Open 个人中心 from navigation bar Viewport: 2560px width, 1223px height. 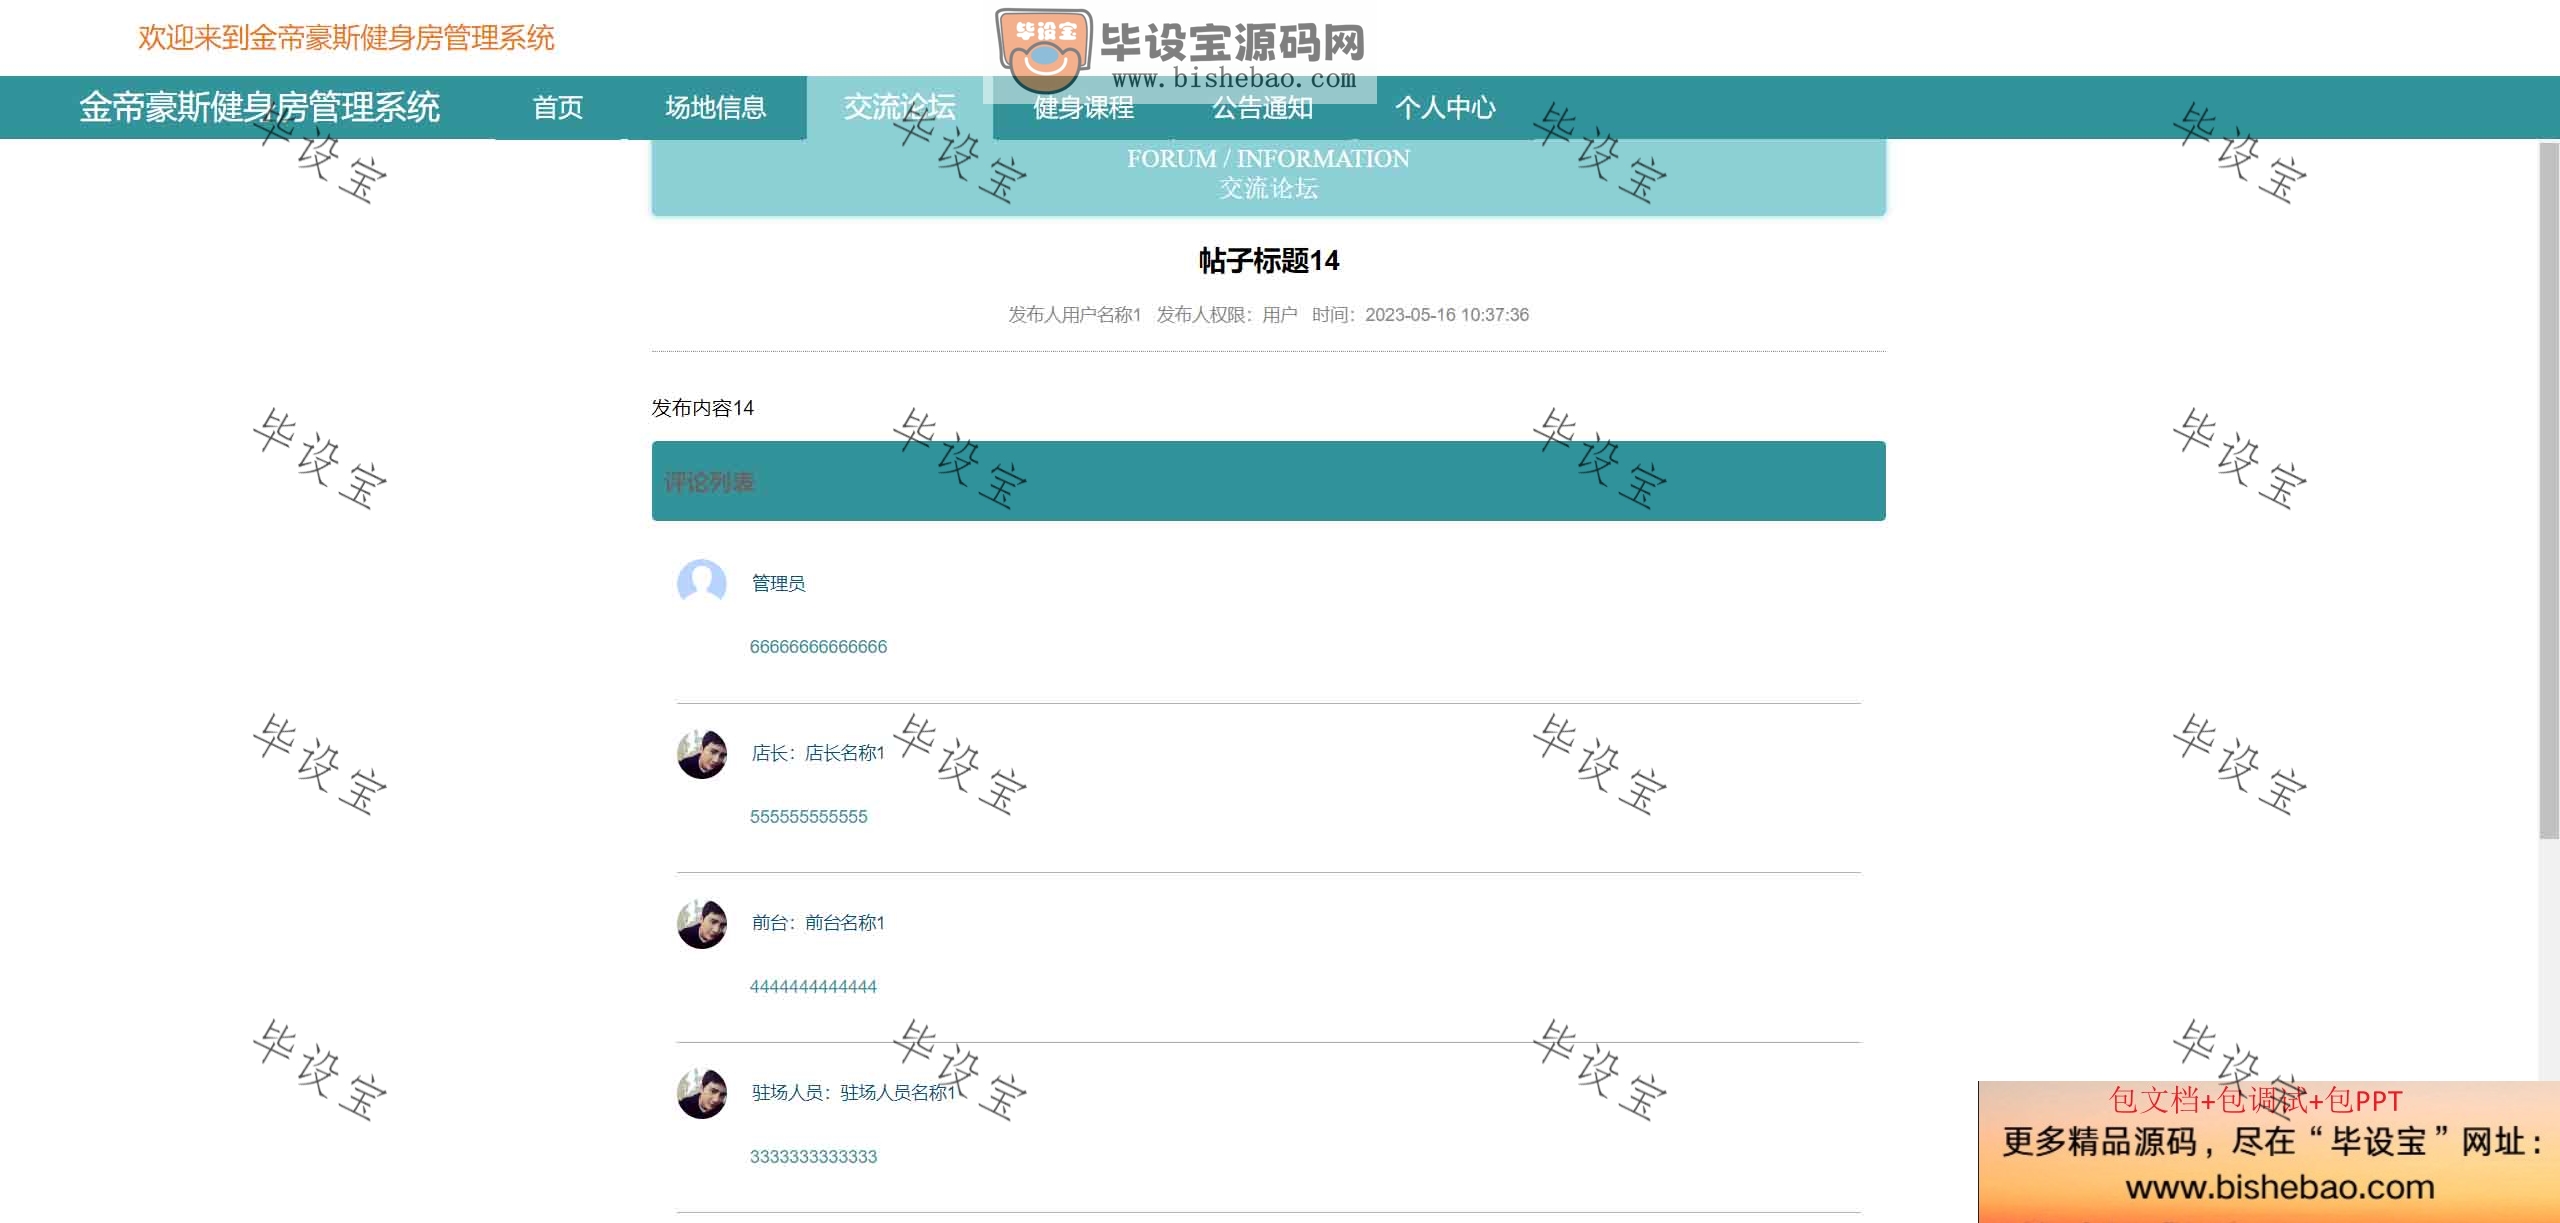point(1445,107)
